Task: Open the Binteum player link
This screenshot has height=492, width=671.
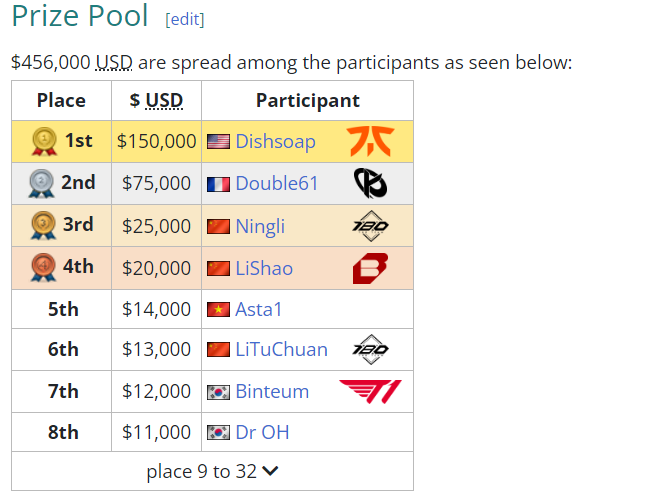Action: point(272,391)
